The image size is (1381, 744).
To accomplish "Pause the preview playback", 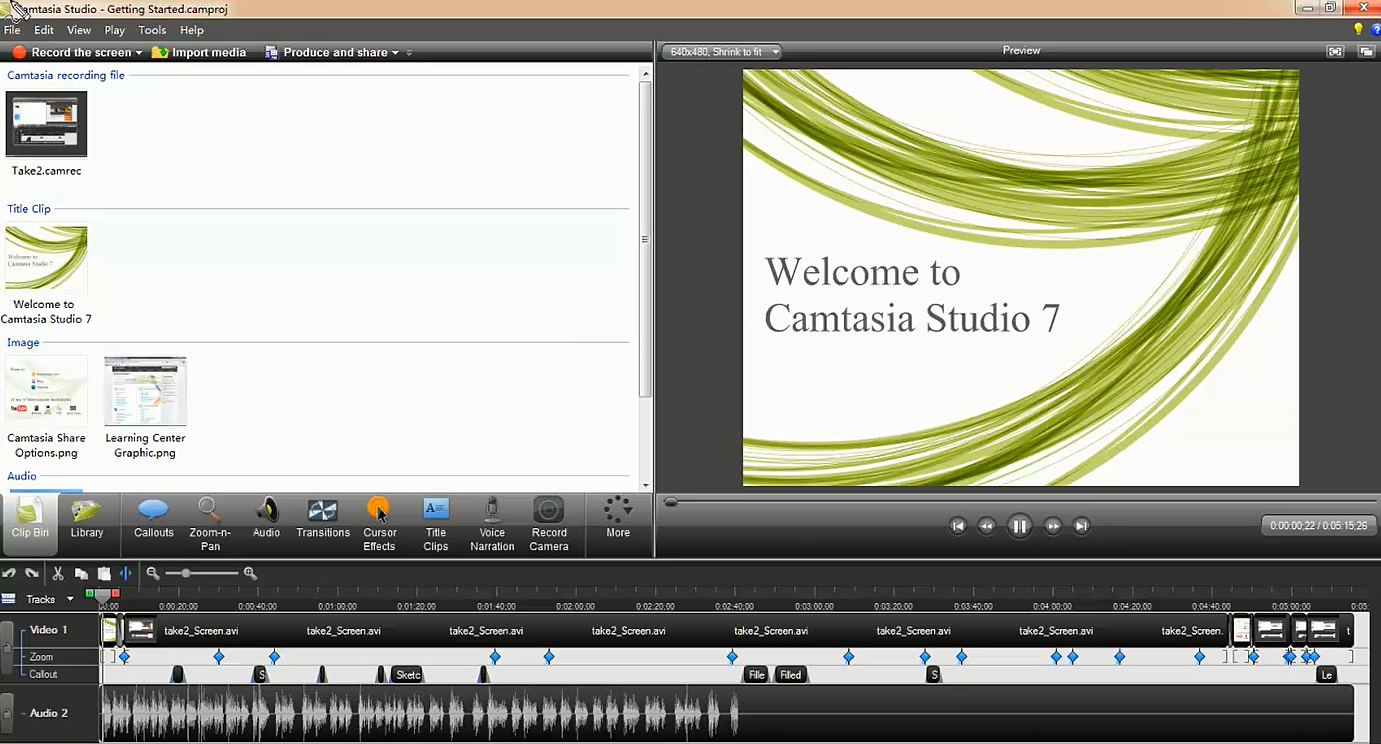I will (1019, 526).
